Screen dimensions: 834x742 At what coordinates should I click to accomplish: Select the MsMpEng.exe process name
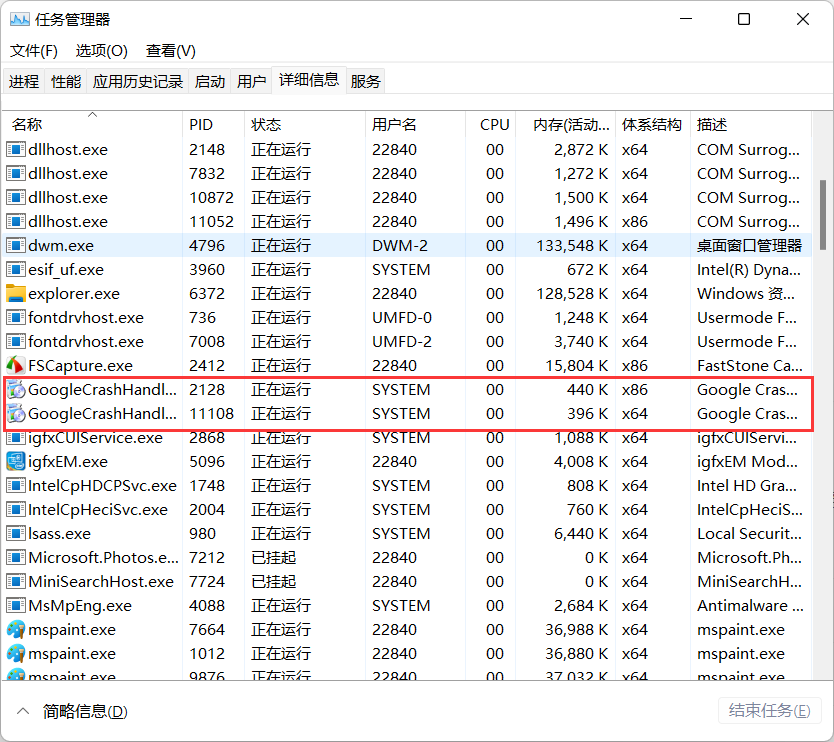[x=80, y=606]
